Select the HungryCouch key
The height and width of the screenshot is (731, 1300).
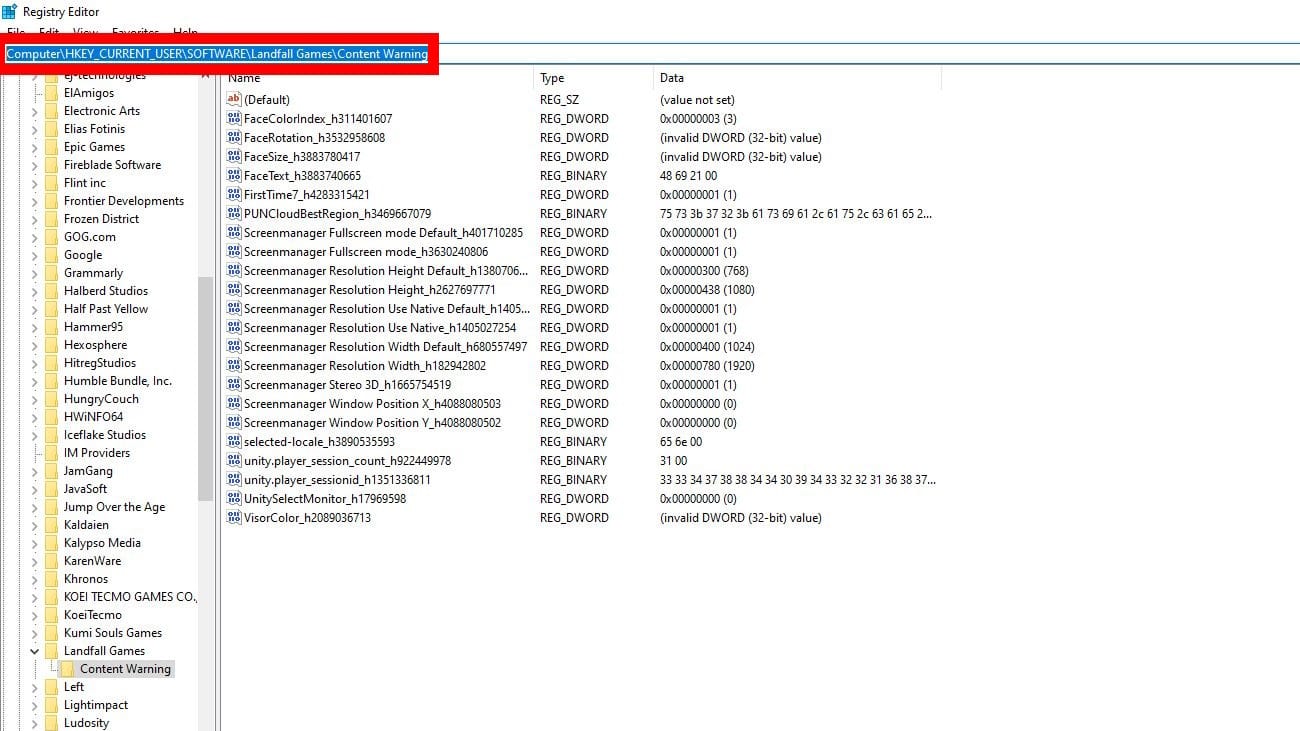tap(101, 399)
